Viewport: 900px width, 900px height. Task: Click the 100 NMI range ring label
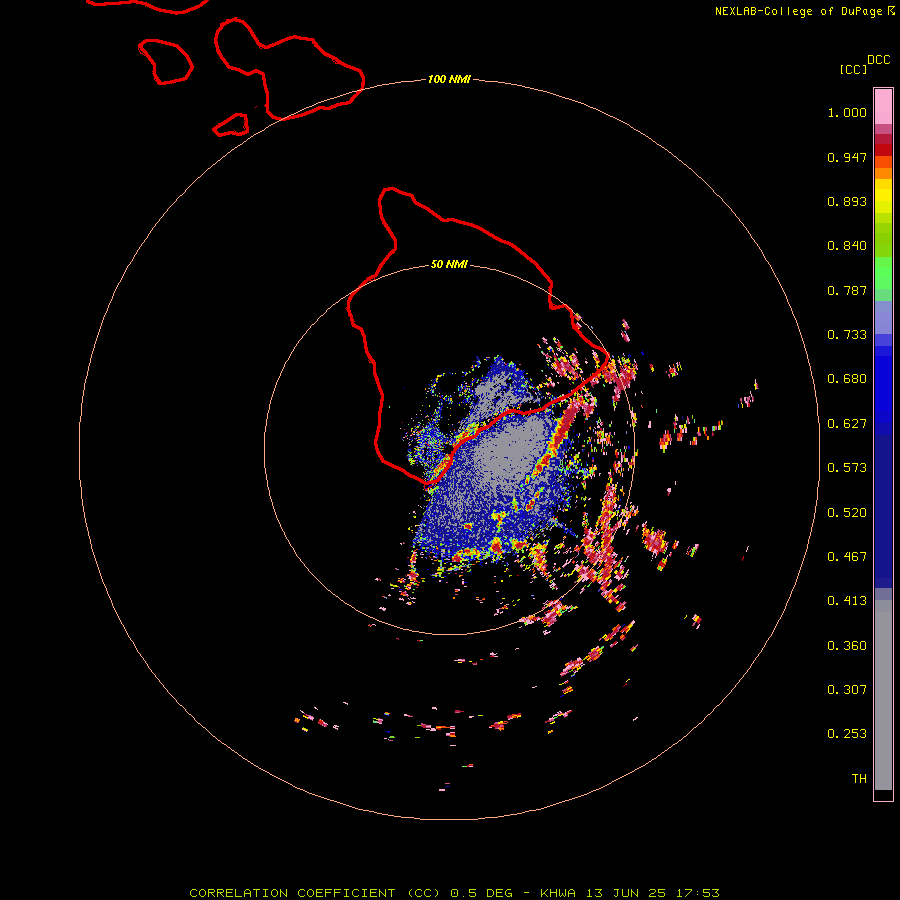[x=449, y=79]
